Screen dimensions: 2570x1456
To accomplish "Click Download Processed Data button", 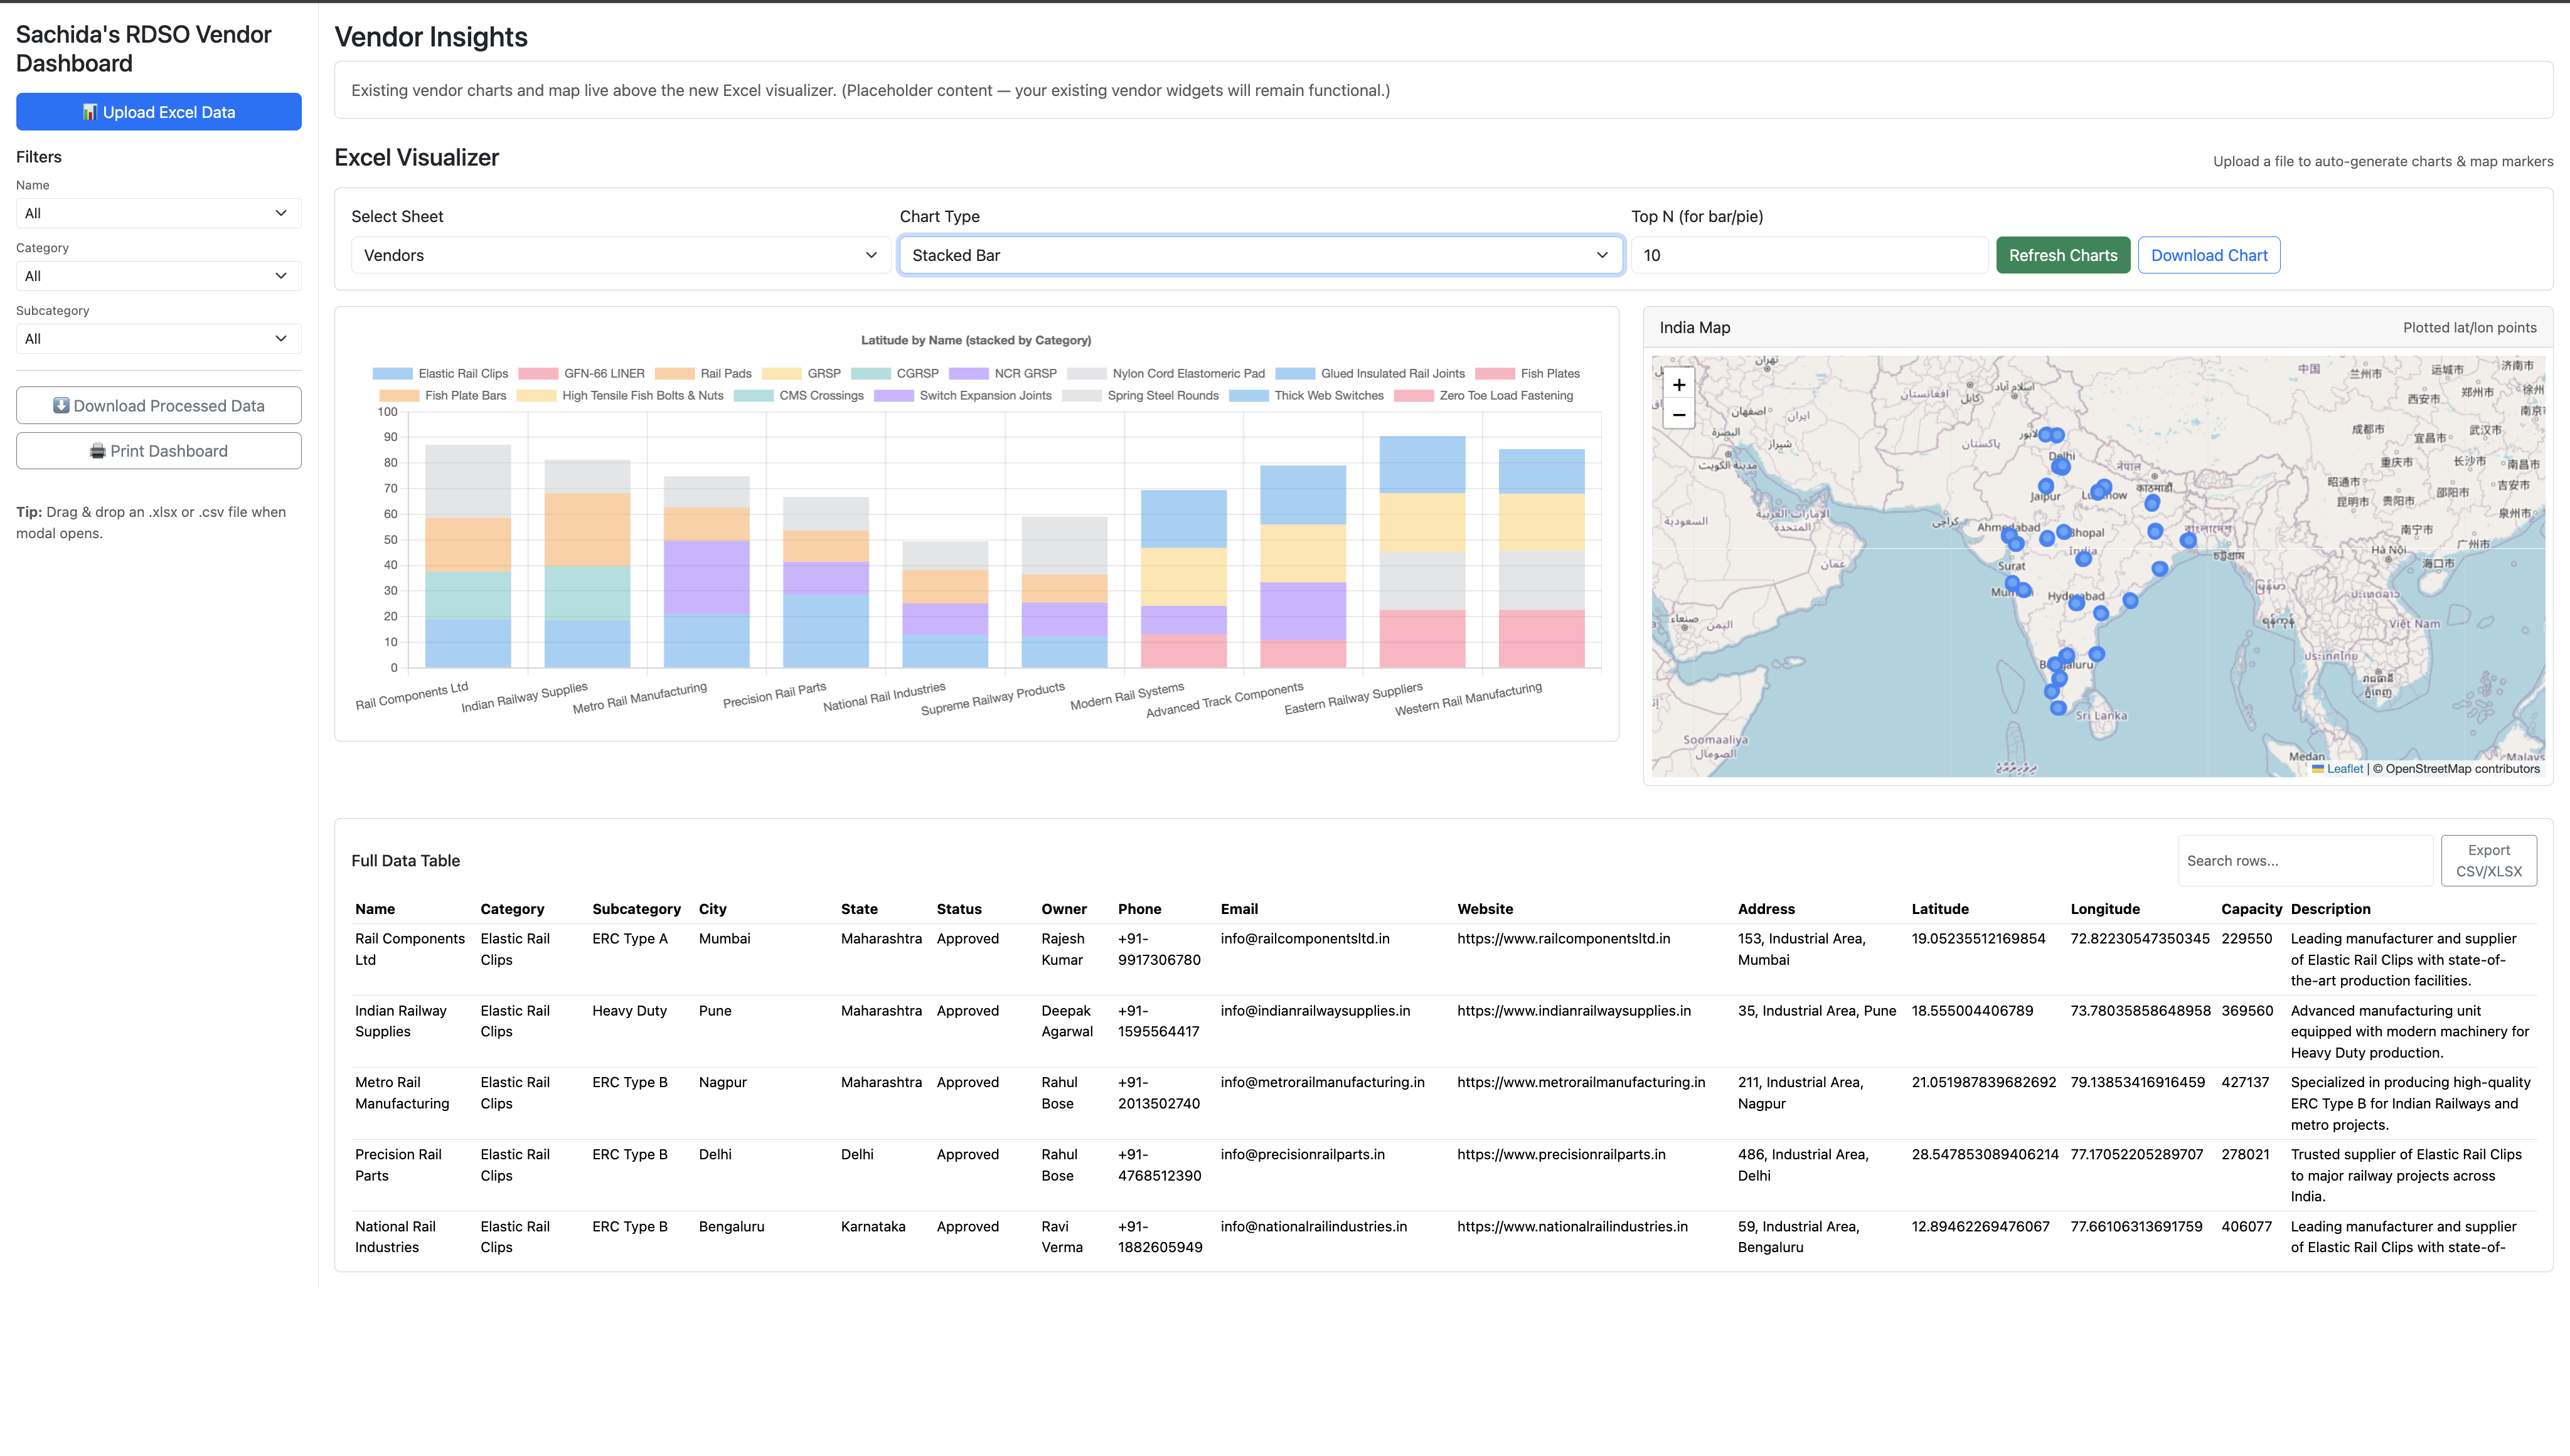I will coord(159,405).
